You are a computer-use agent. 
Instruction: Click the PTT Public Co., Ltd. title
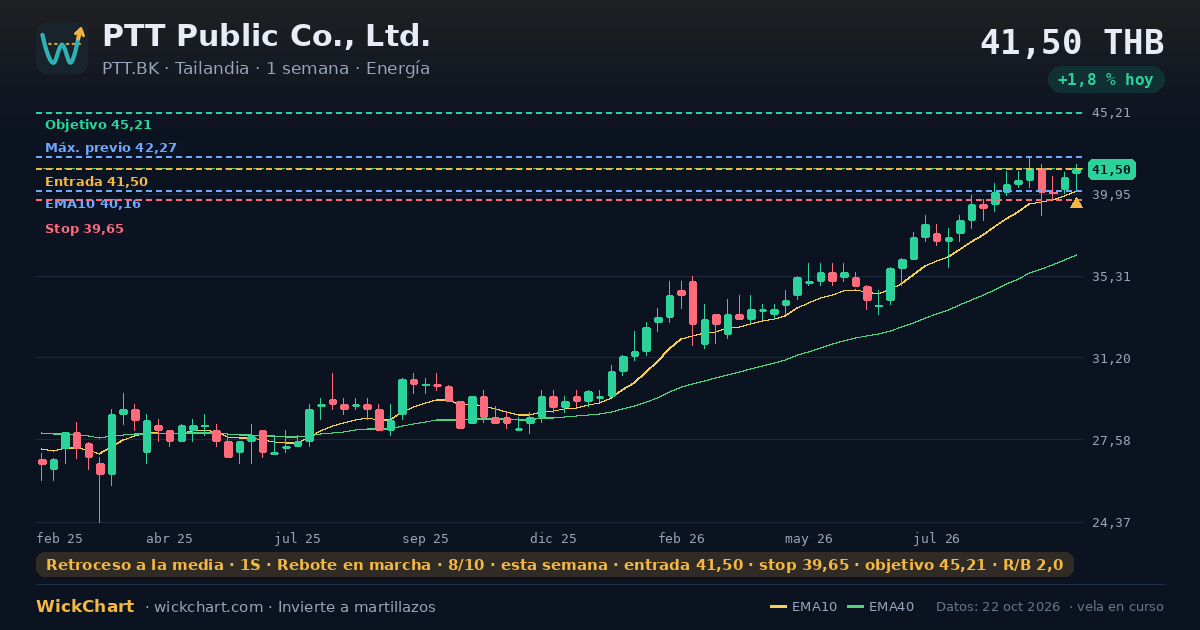[x=267, y=36]
